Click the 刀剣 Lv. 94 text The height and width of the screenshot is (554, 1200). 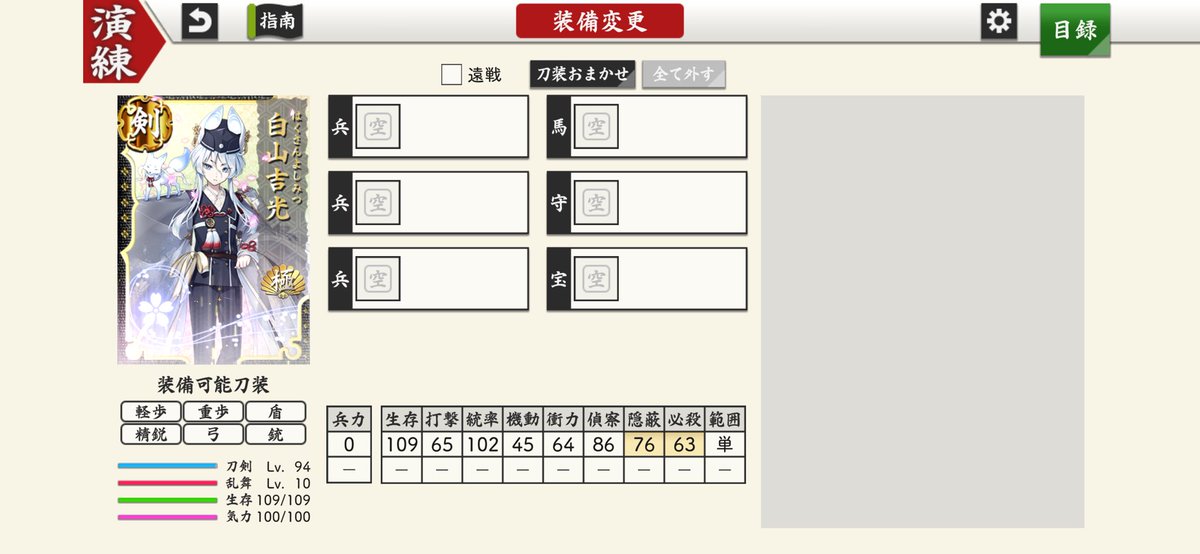click(x=268, y=466)
